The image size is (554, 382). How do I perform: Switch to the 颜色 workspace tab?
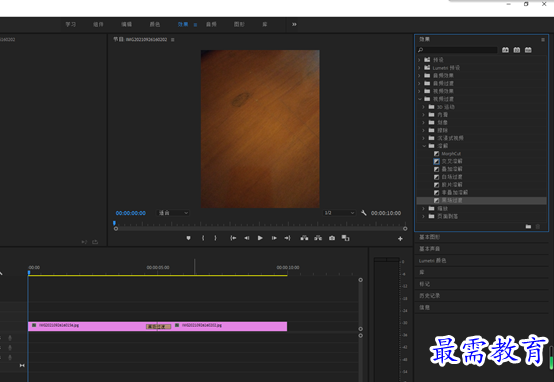(155, 24)
